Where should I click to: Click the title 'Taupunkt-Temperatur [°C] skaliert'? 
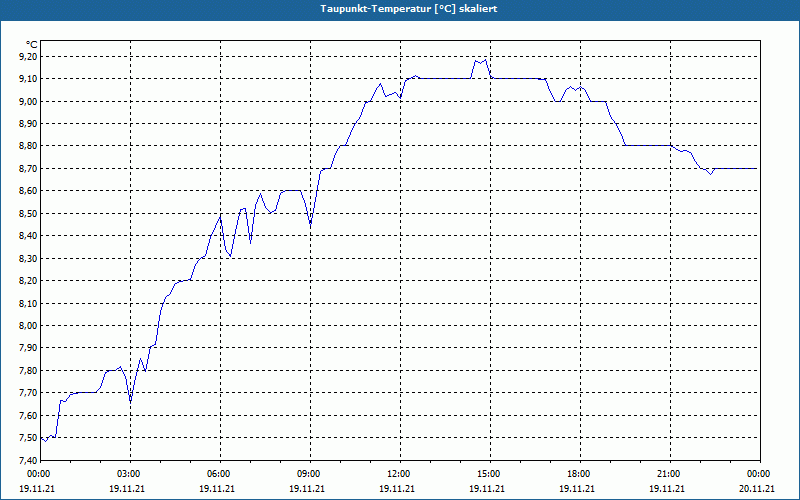click(x=408, y=9)
